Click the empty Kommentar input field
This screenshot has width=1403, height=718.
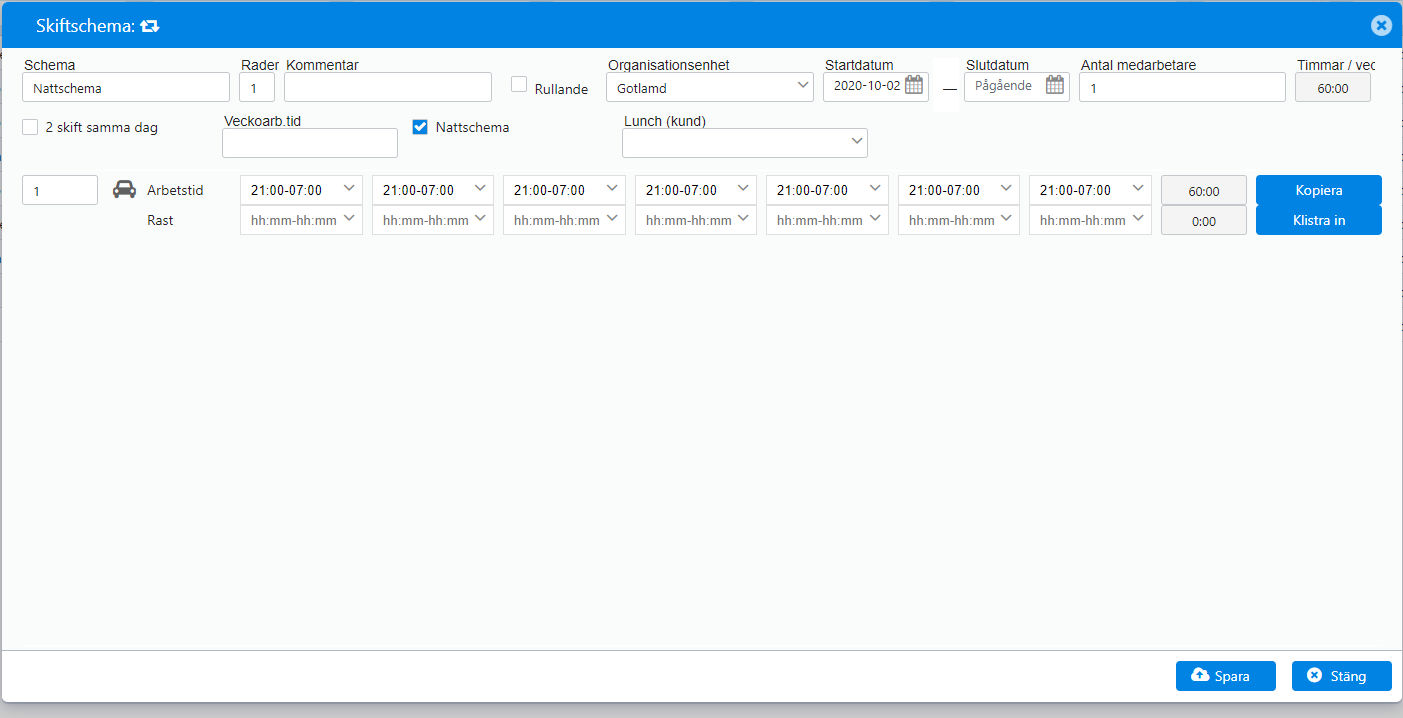[x=388, y=87]
